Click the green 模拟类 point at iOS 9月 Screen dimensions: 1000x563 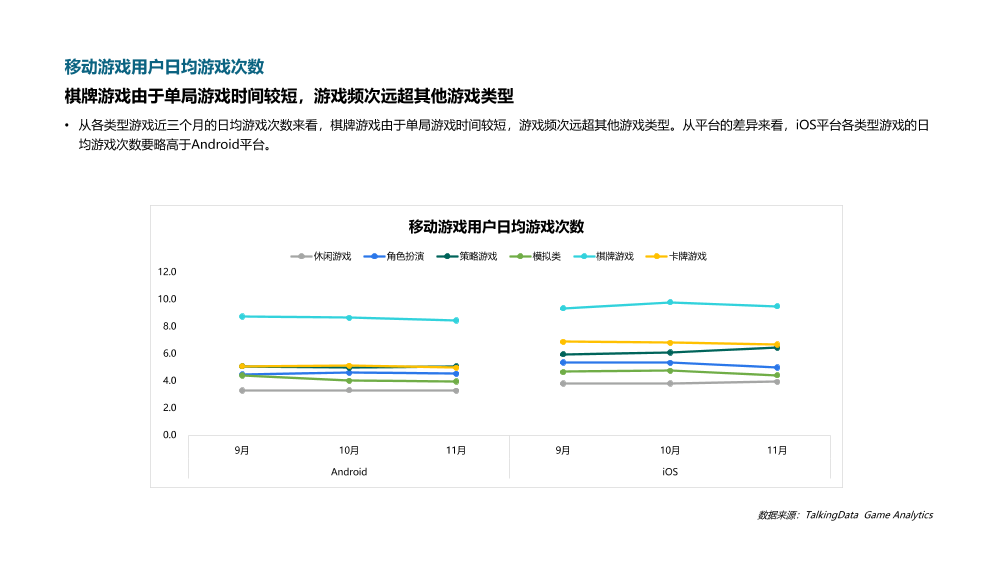[x=562, y=372]
